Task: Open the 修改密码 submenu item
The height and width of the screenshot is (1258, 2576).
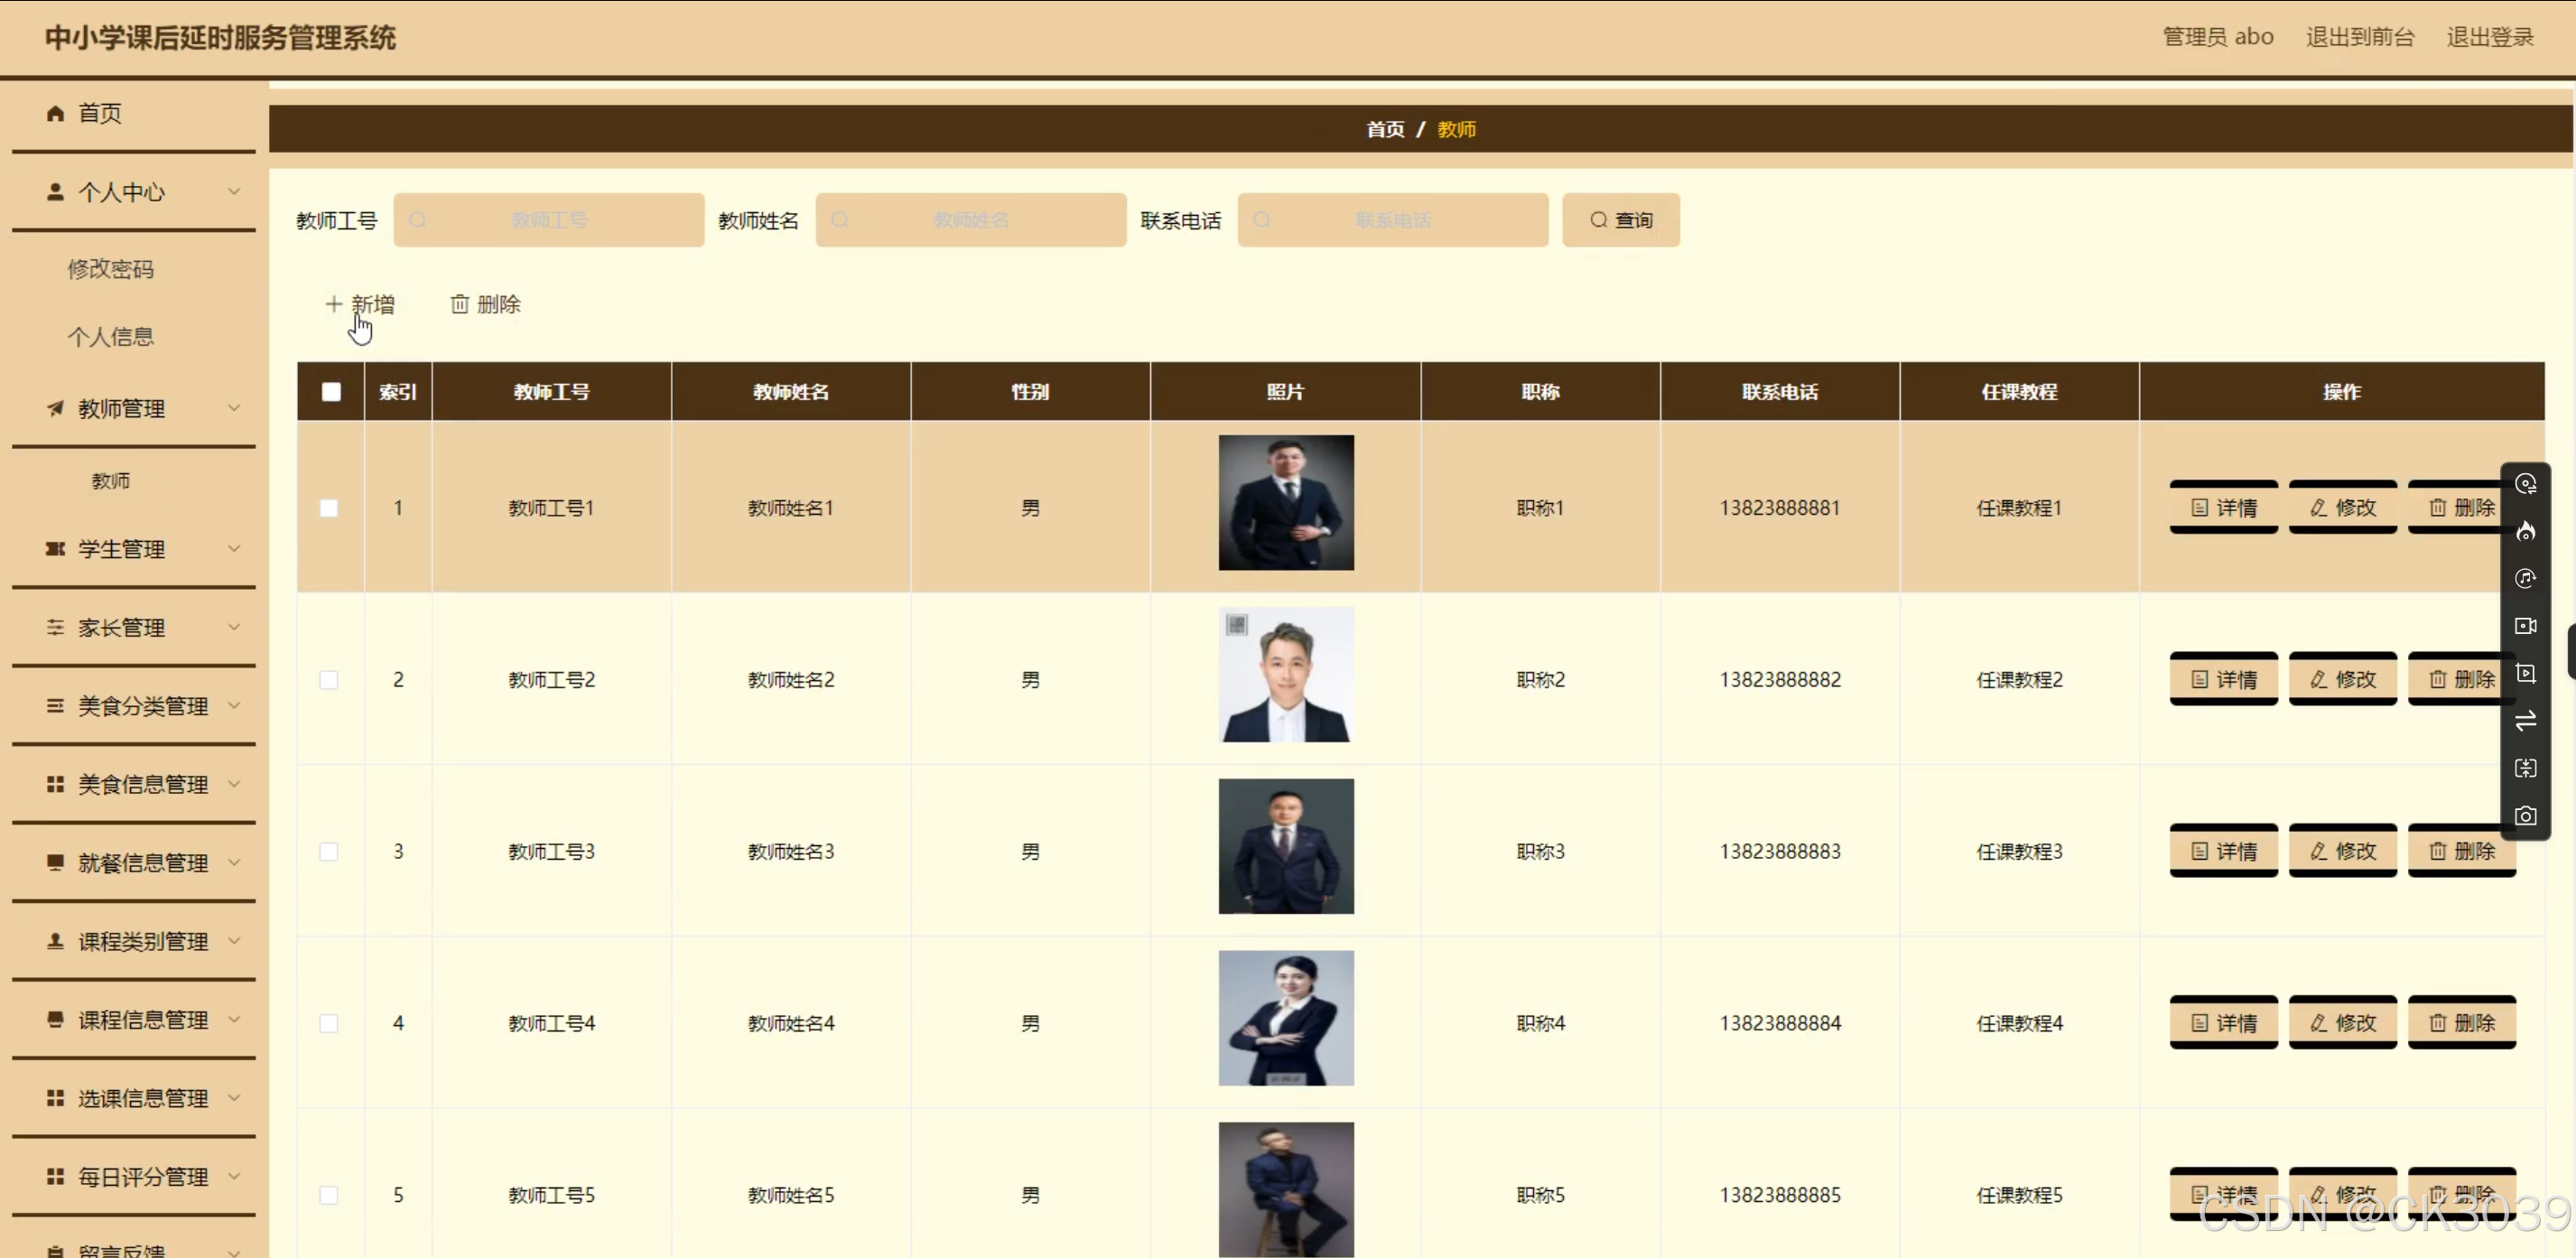Action: click(x=111, y=269)
